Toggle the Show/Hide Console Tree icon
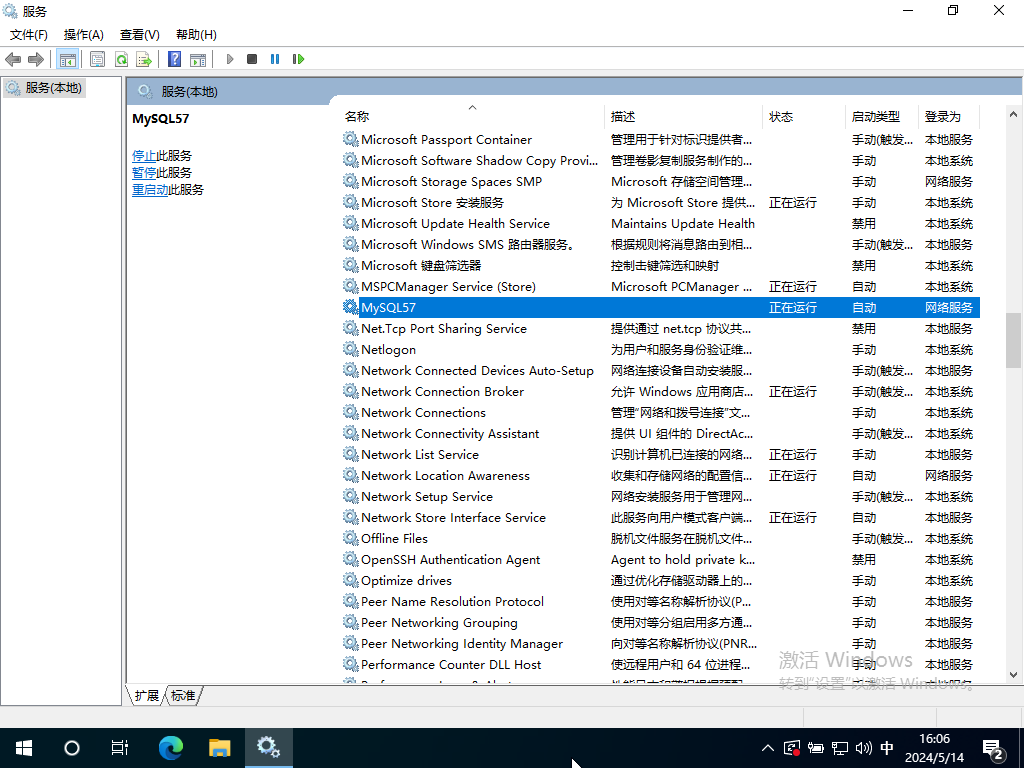This screenshot has height=768, width=1024. pyautogui.click(x=68, y=59)
